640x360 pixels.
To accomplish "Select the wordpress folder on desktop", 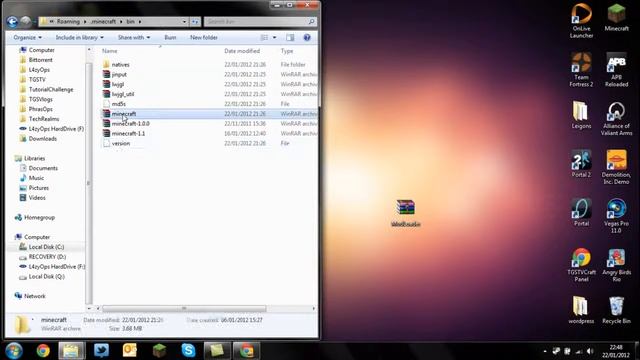I will pyautogui.click(x=581, y=310).
